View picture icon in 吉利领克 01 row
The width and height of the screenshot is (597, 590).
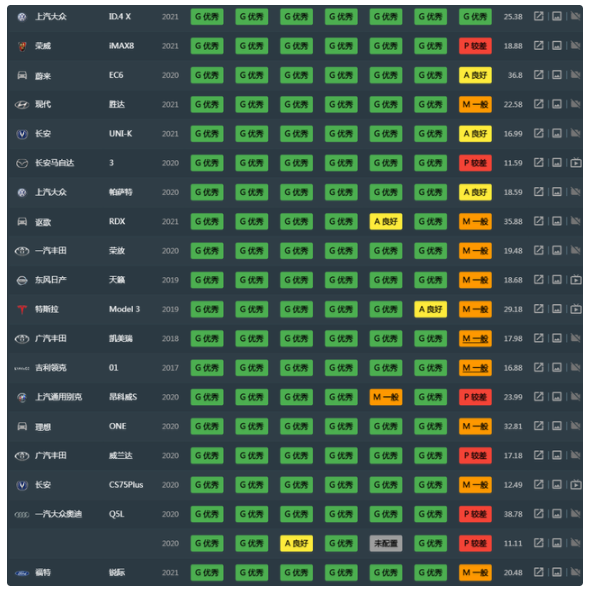(557, 368)
